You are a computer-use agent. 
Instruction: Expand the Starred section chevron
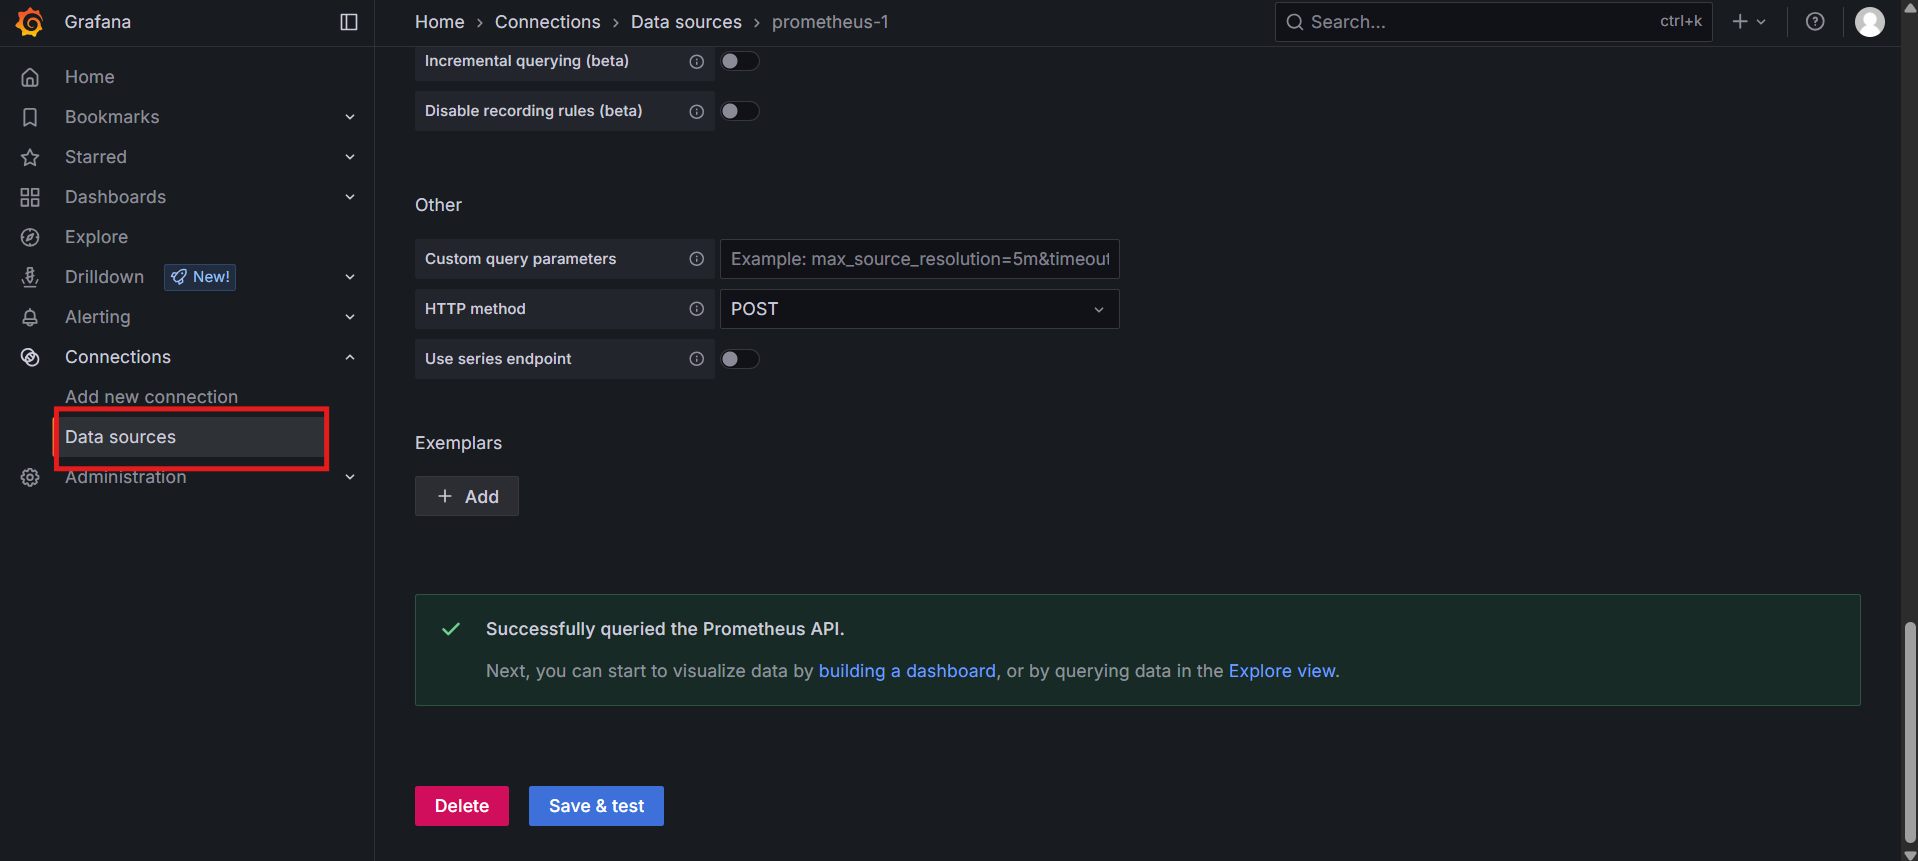[350, 157]
